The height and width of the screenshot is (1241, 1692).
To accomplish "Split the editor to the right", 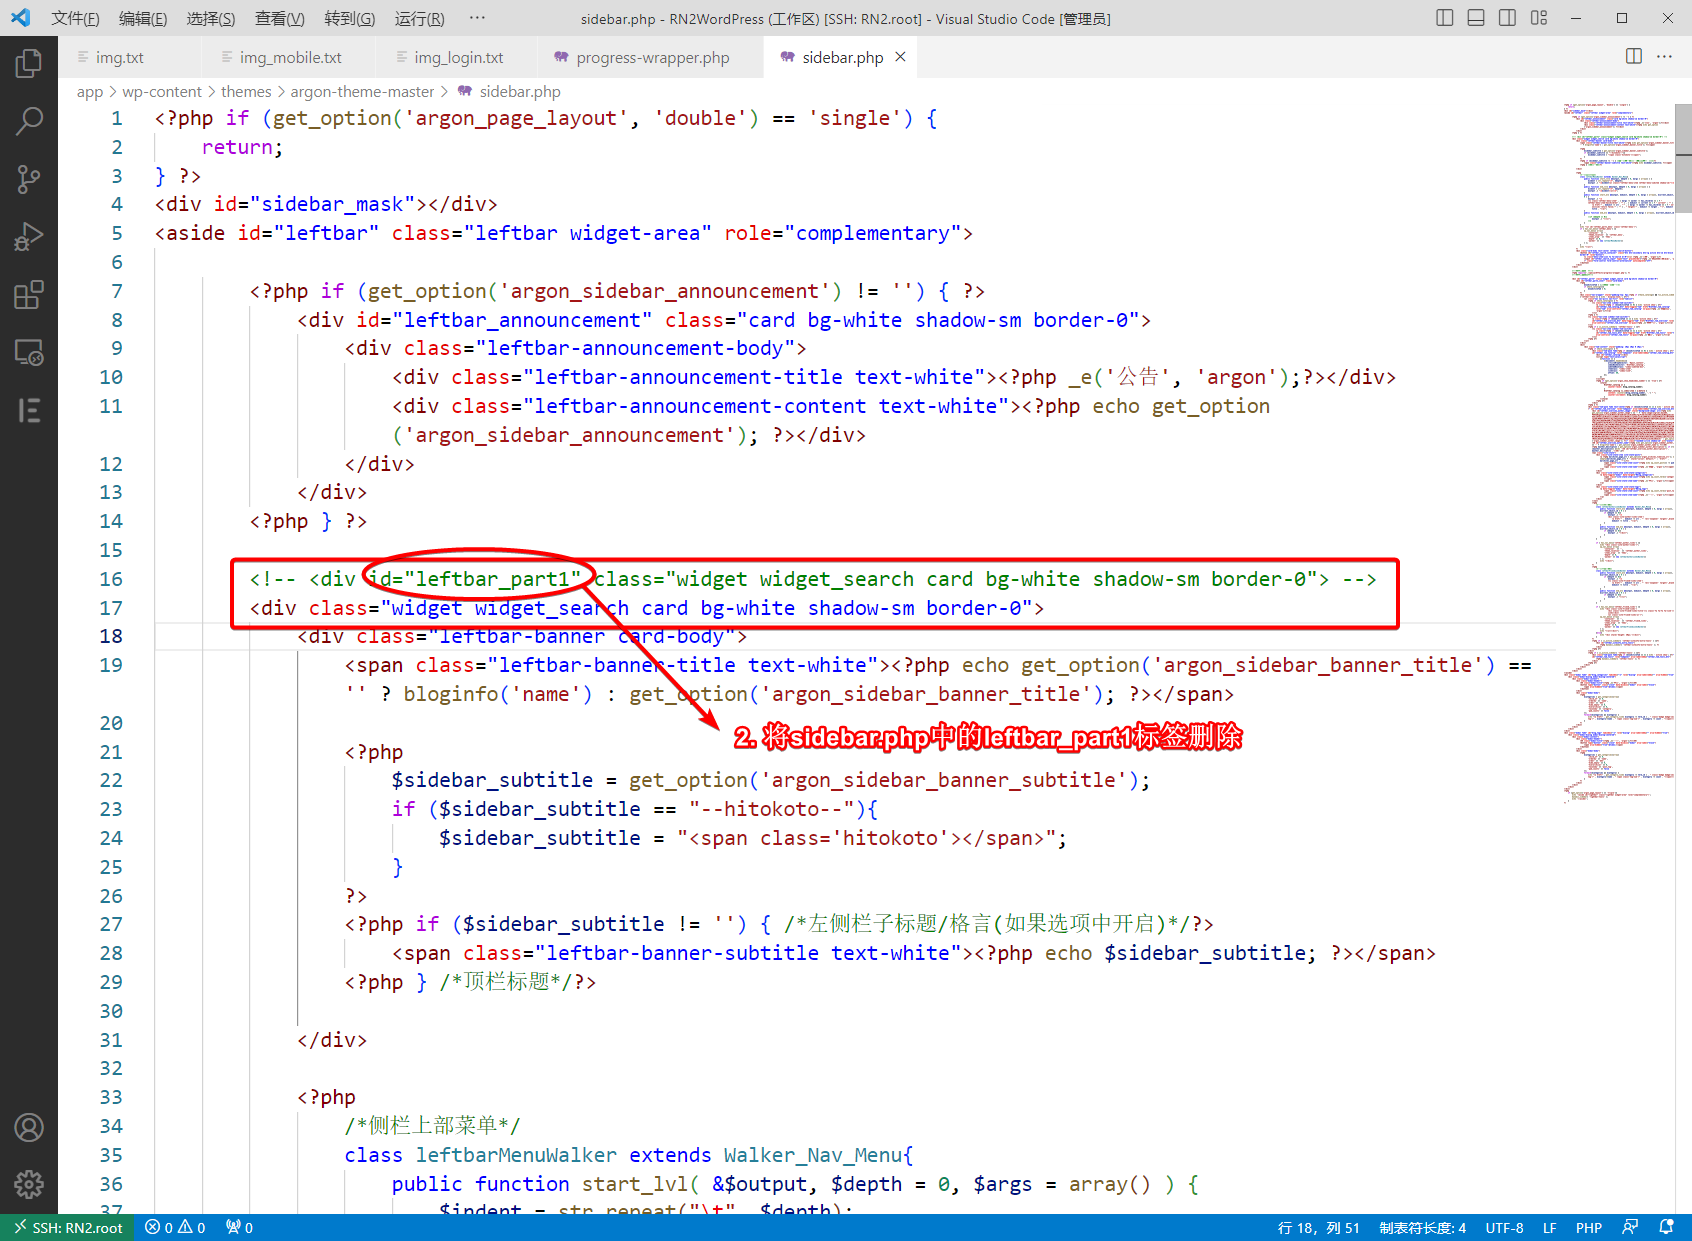I will [1634, 56].
